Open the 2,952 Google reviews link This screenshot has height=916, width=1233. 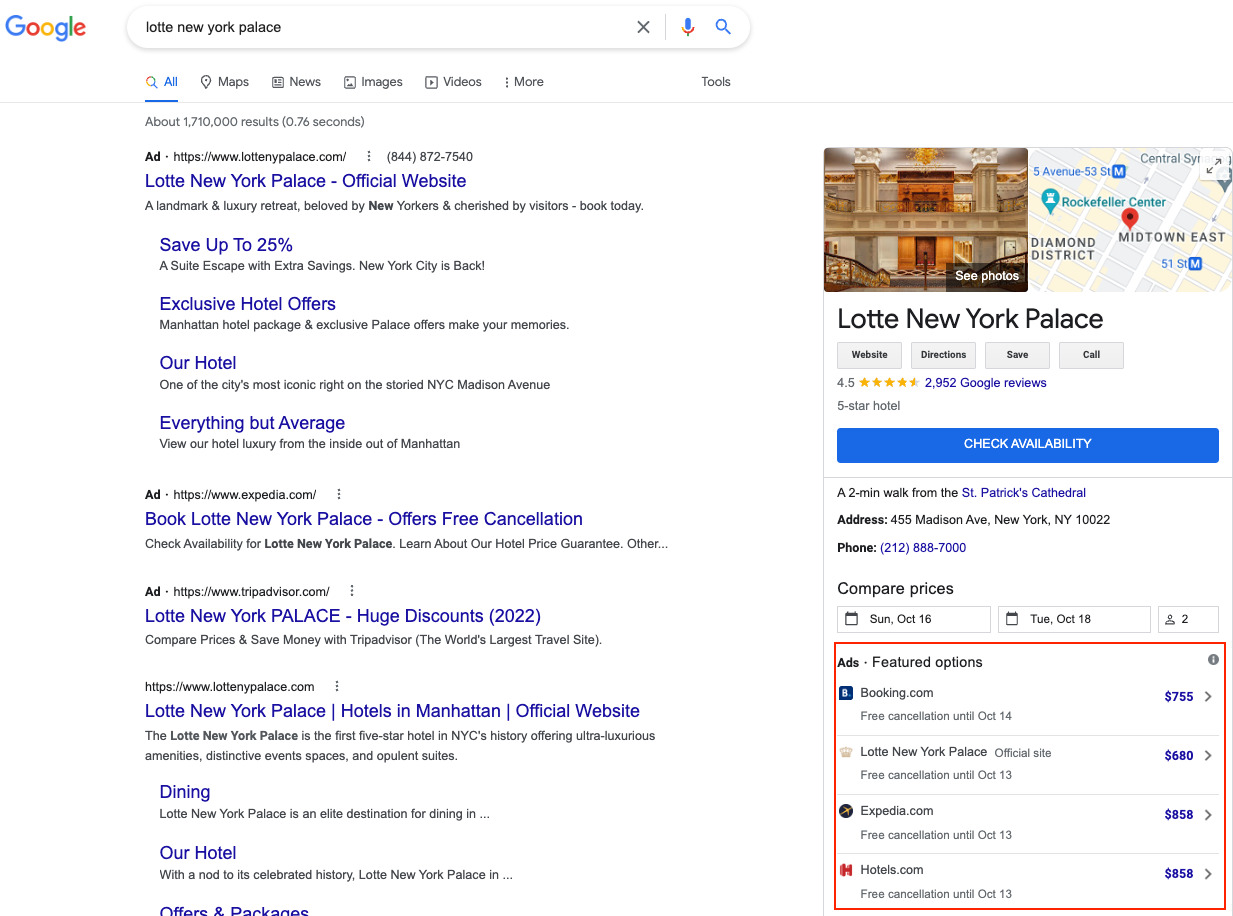(x=985, y=383)
